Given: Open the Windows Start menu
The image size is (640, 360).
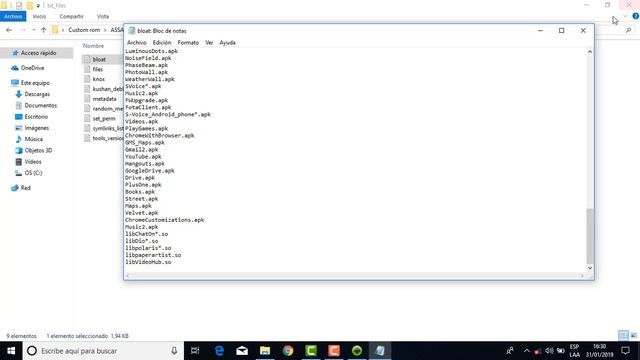Looking at the screenshot, I should (11, 351).
